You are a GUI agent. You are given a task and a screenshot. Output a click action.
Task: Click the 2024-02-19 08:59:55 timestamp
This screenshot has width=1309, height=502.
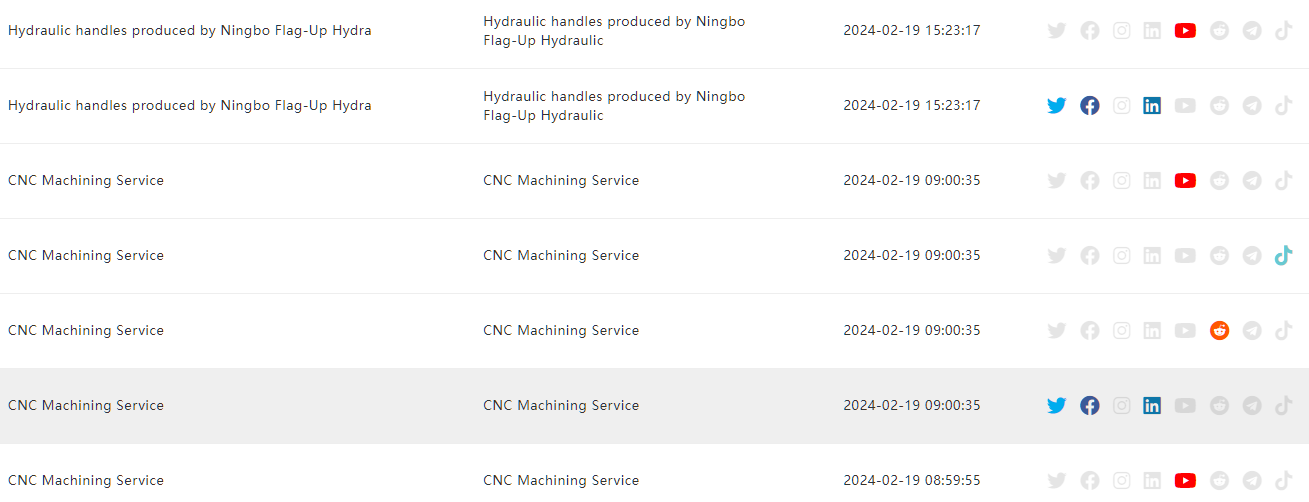pyautogui.click(x=912, y=481)
